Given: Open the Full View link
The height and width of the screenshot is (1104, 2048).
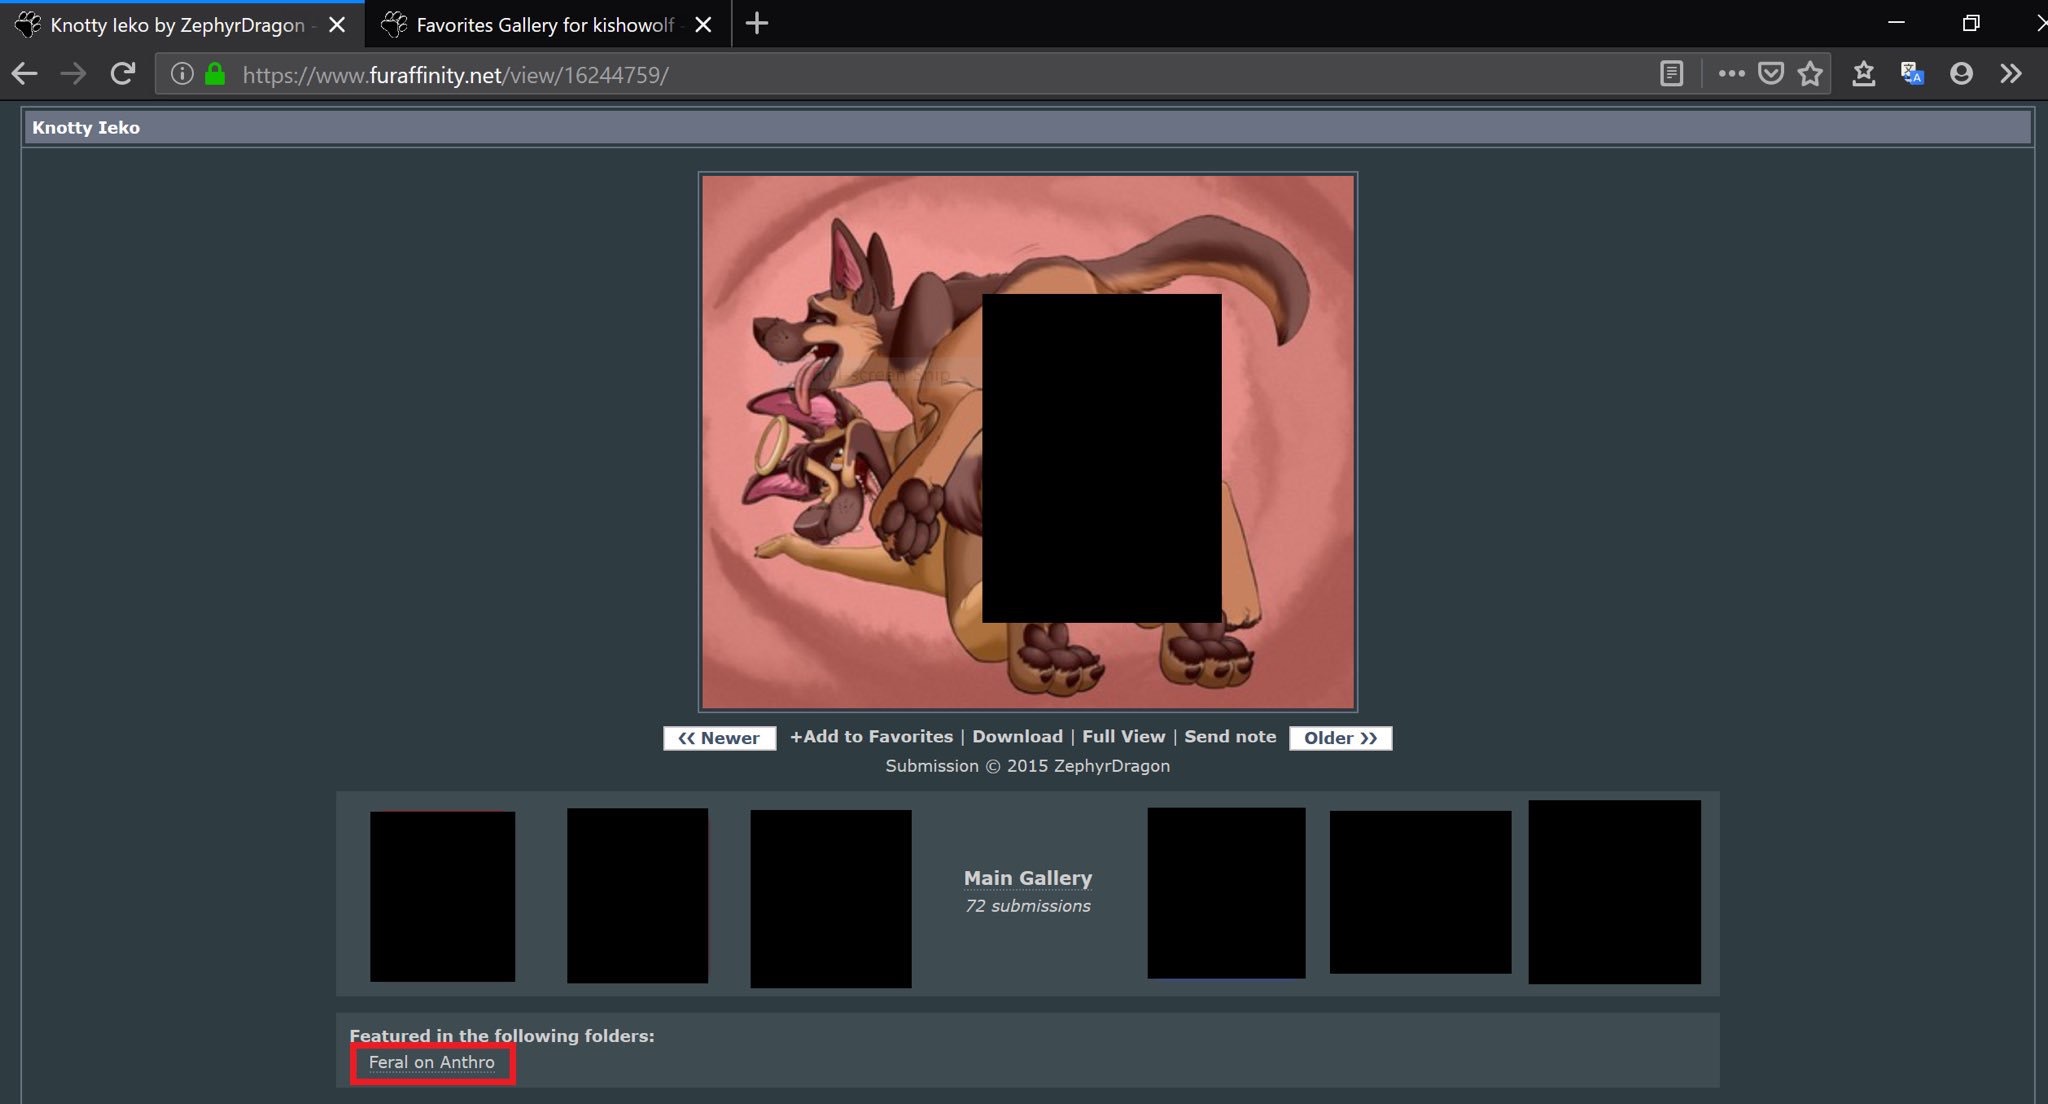Looking at the screenshot, I should tap(1123, 737).
